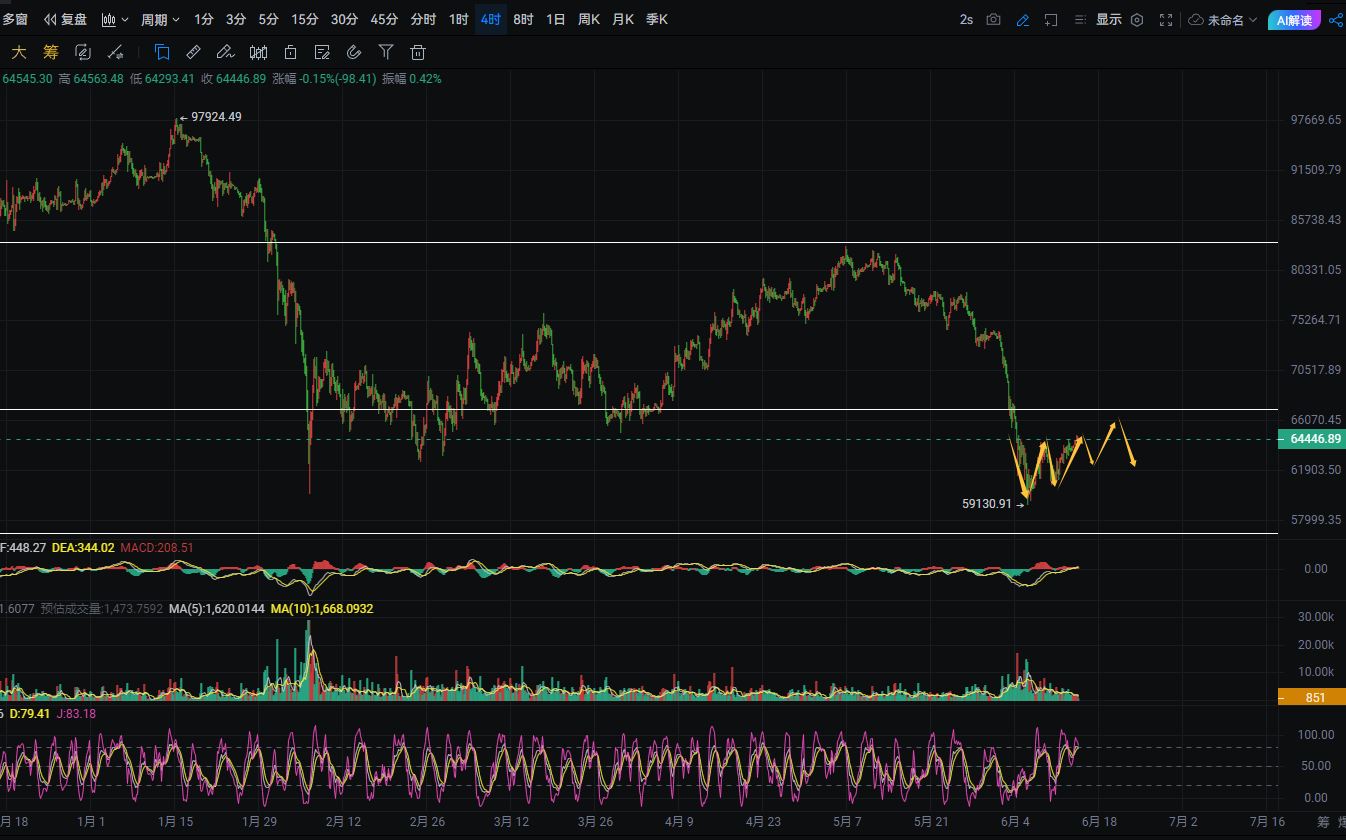Click the funnel filter icon

pyautogui.click(x=386, y=52)
